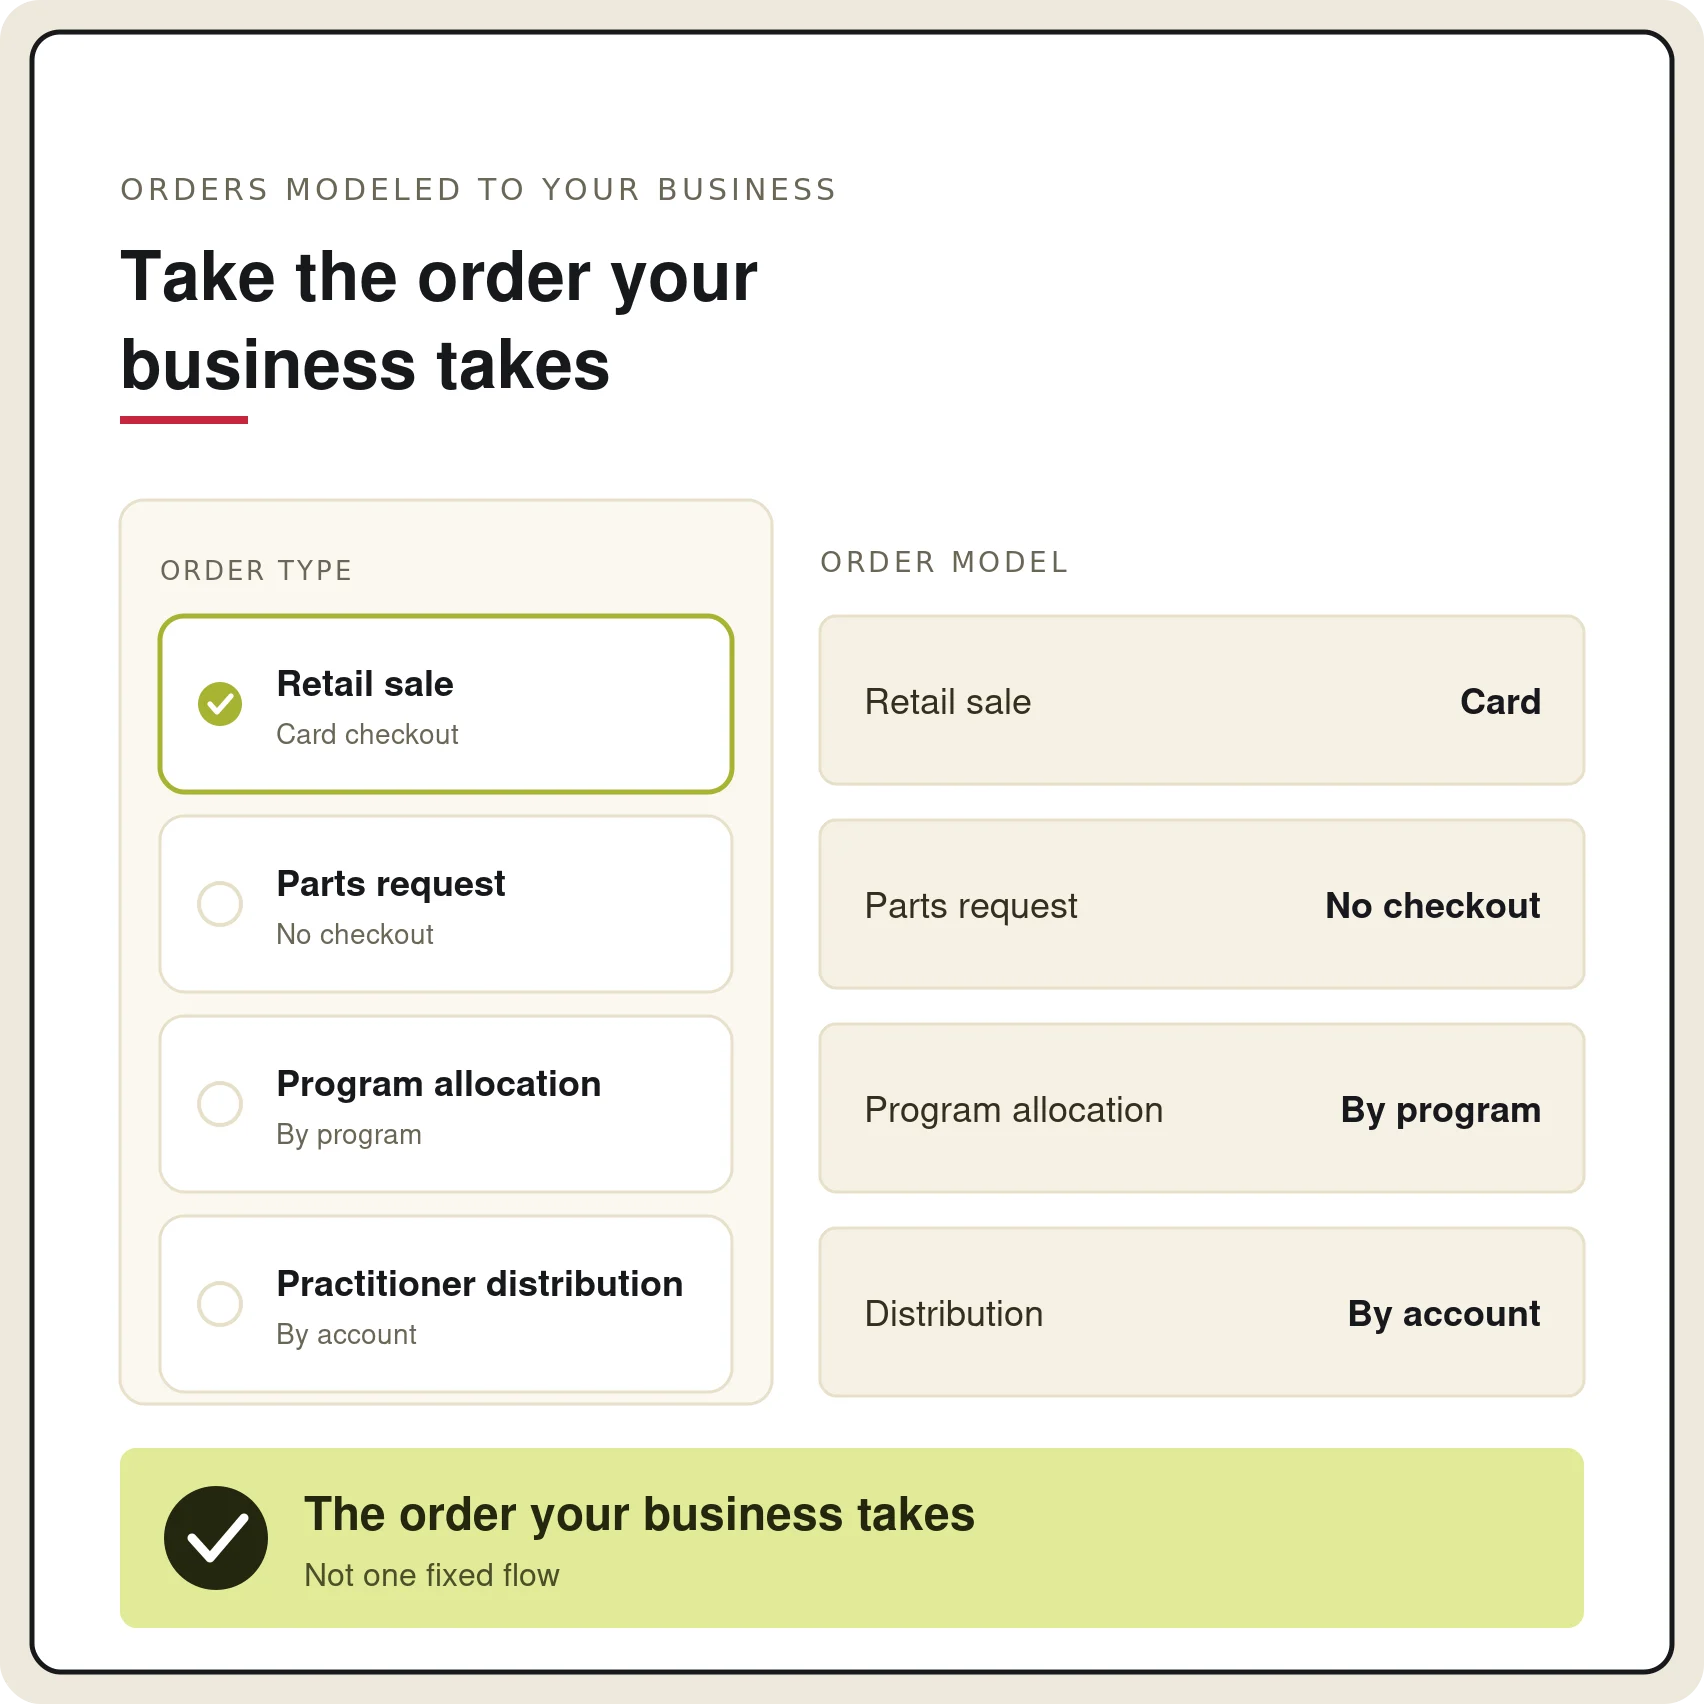Click the ORDER TYPE section heading

[x=257, y=571]
